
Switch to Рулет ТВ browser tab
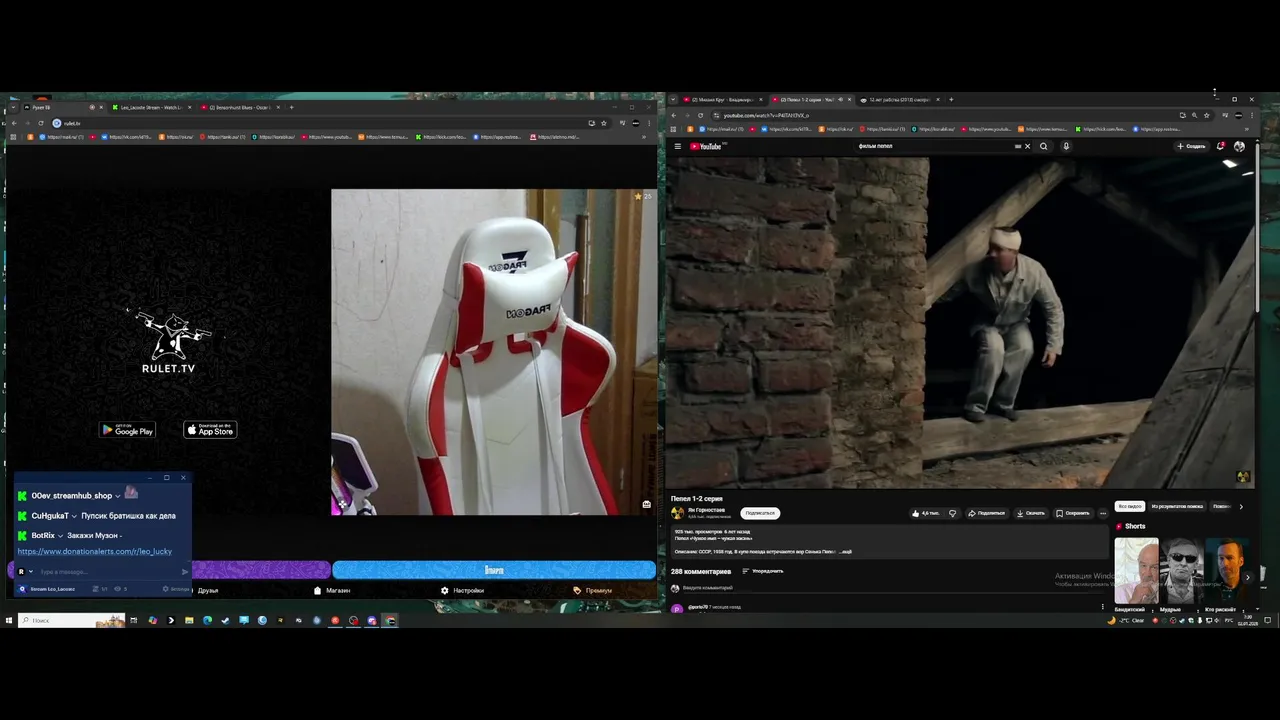(x=60, y=107)
